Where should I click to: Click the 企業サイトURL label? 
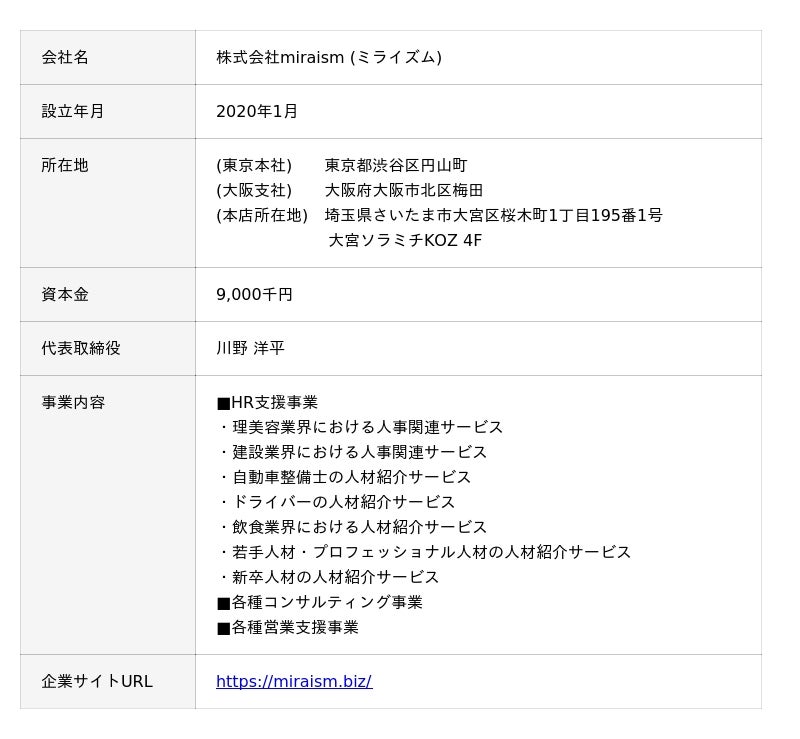coord(97,681)
